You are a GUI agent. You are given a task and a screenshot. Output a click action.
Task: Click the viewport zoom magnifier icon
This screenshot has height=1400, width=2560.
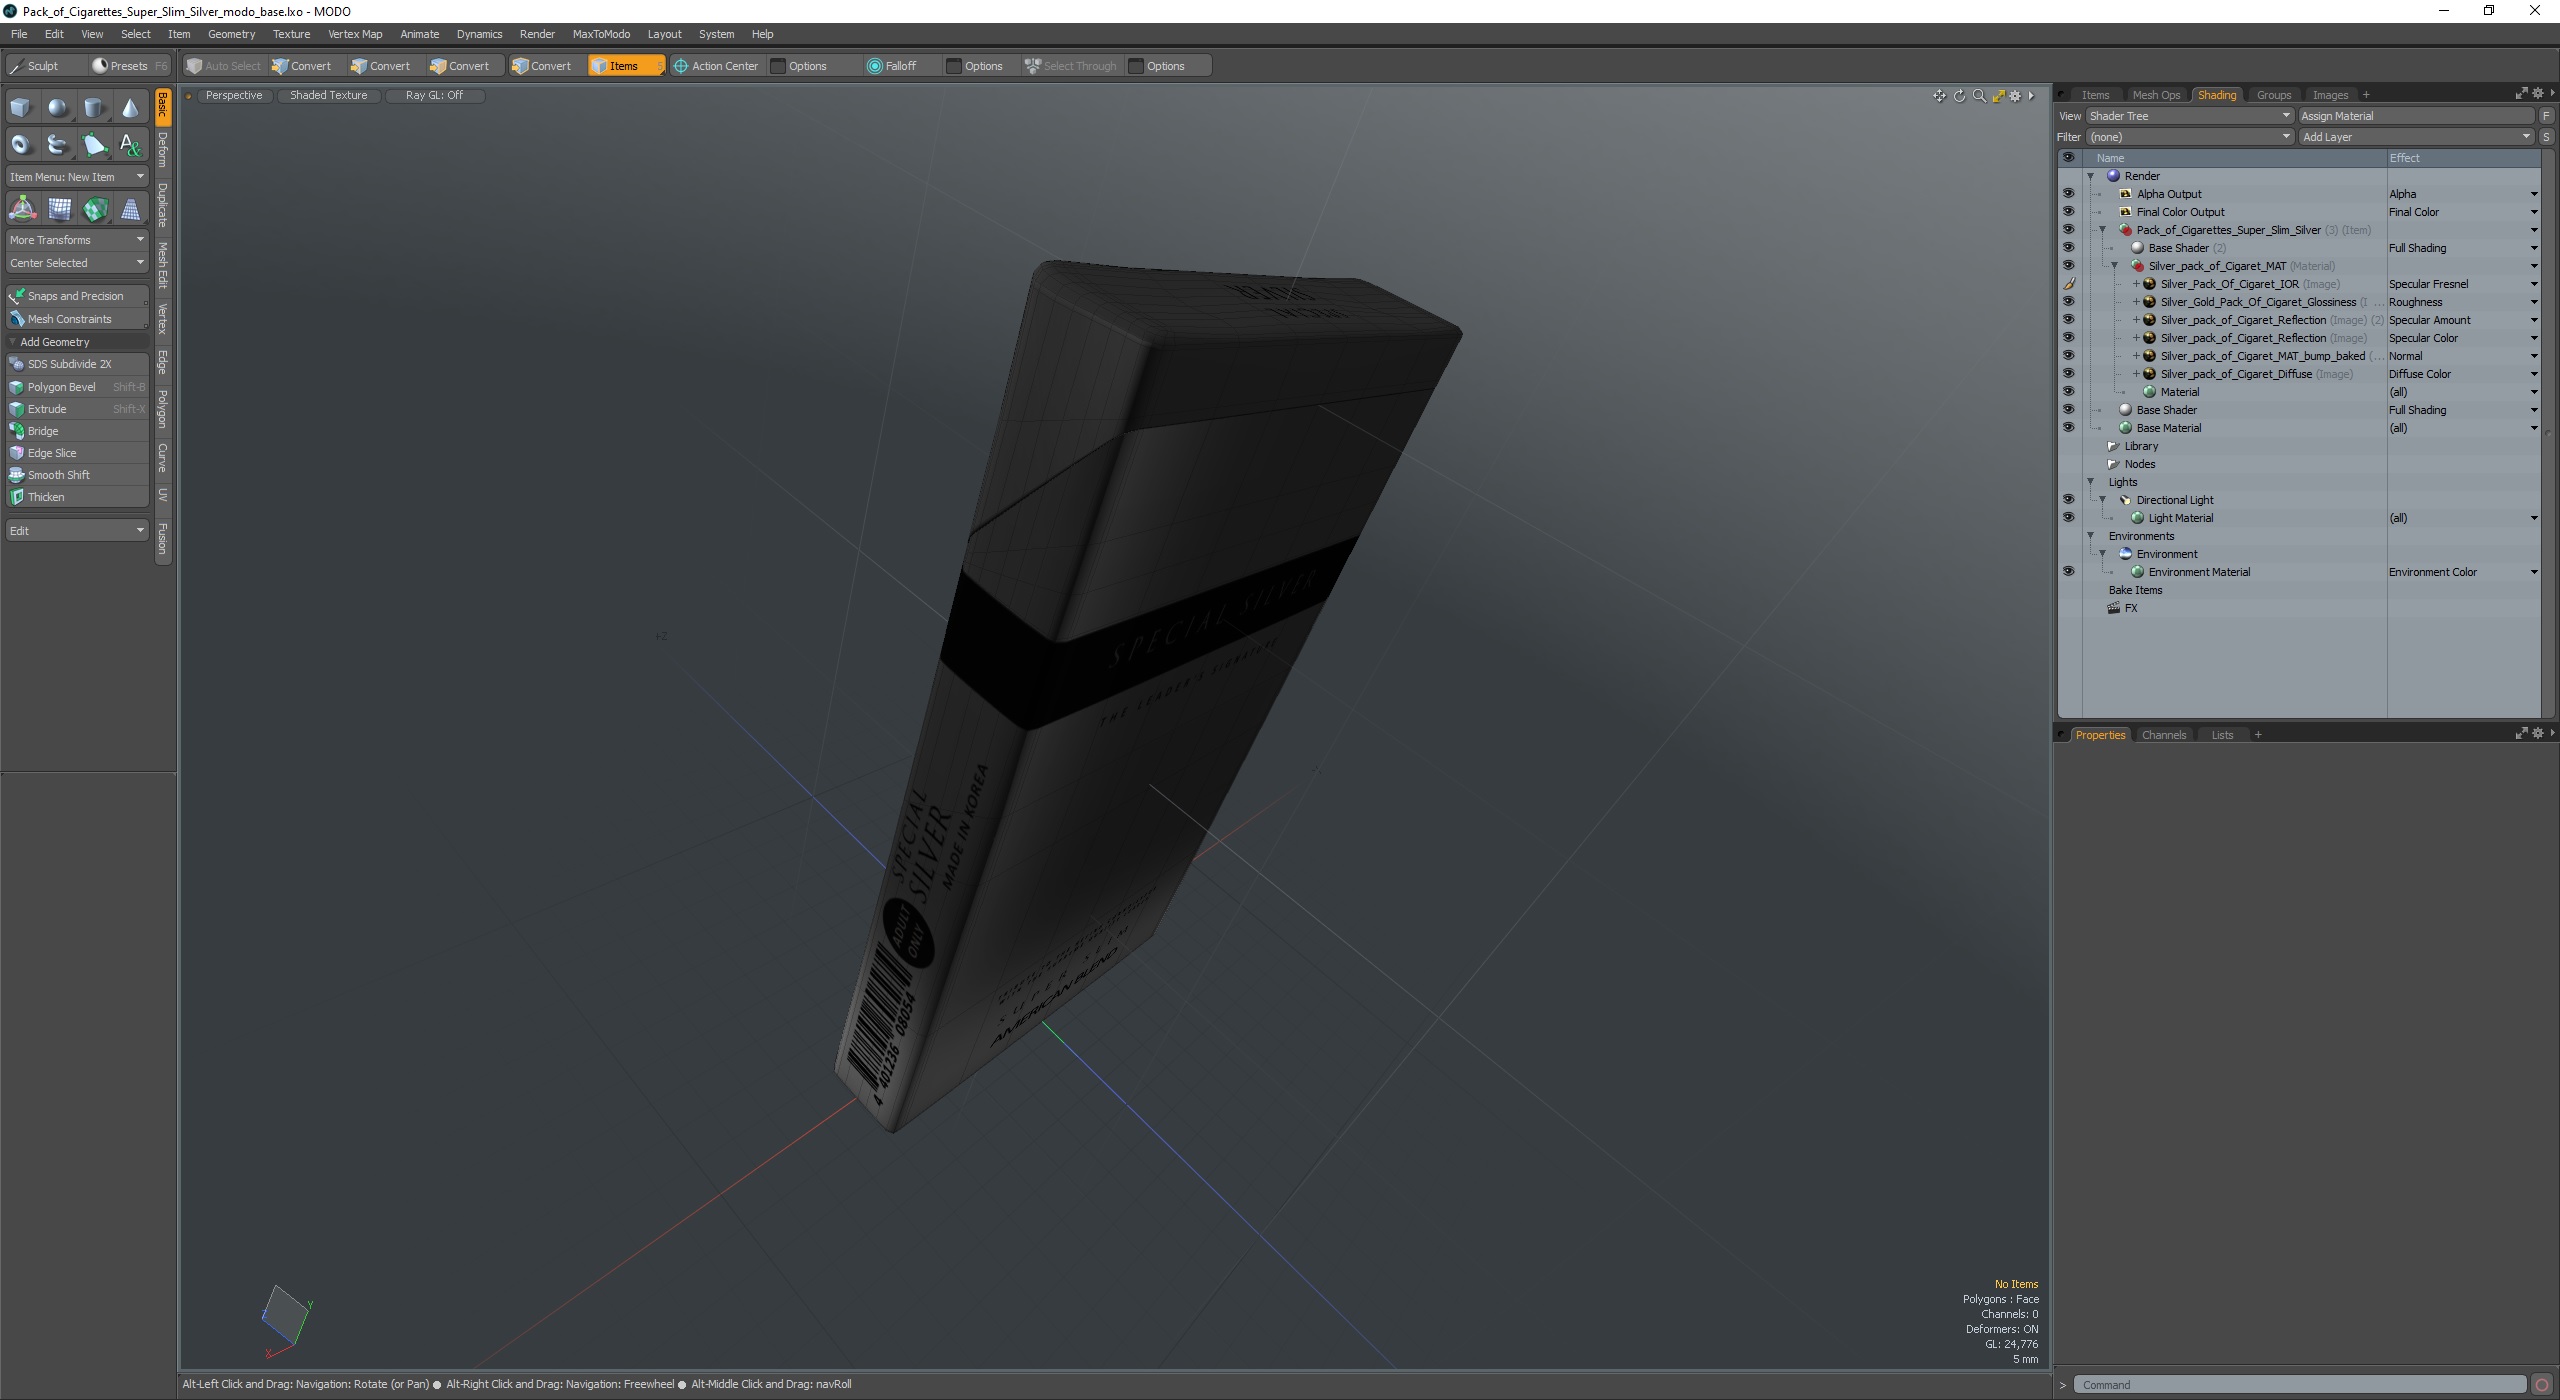1978,96
